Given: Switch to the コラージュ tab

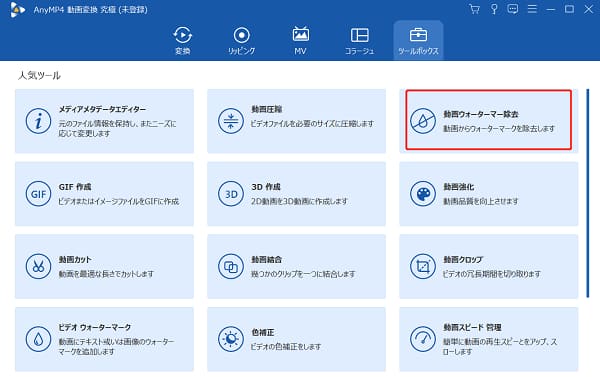Looking at the screenshot, I should tap(359, 41).
